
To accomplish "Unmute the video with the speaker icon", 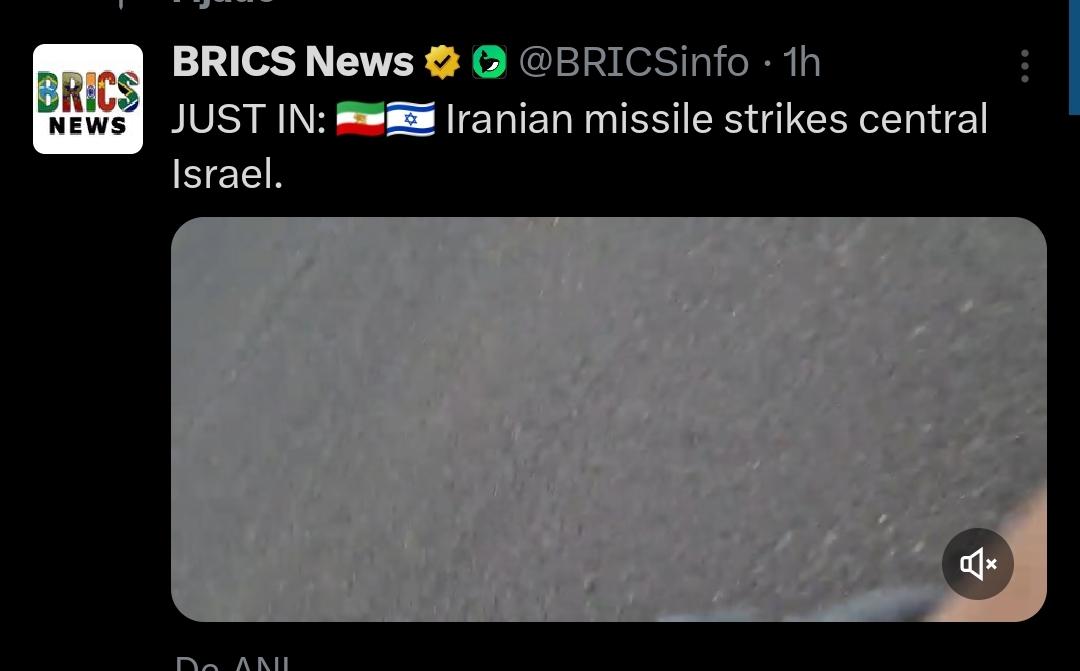I will point(978,564).
